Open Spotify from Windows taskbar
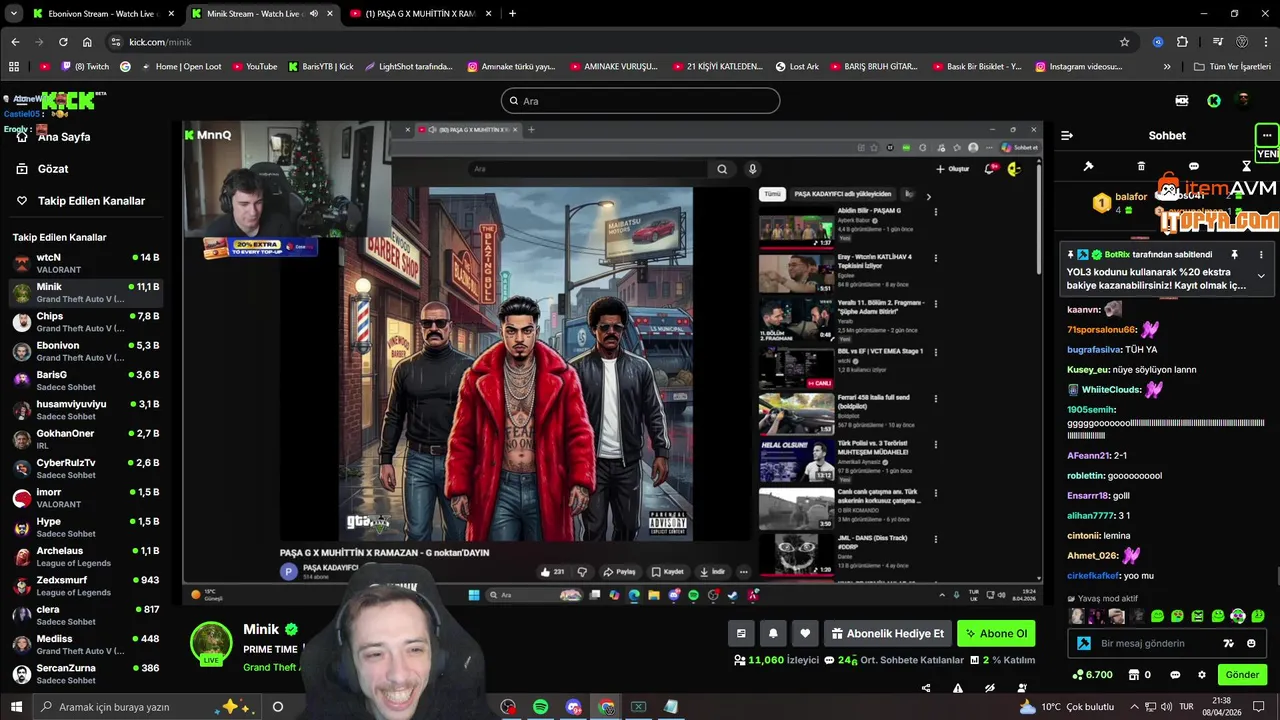Screen dimensions: 1280x720 (x=541, y=706)
